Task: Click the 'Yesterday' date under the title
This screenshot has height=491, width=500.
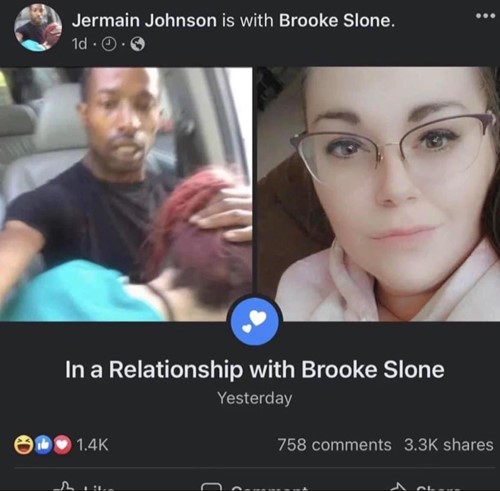Action: [x=255, y=398]
